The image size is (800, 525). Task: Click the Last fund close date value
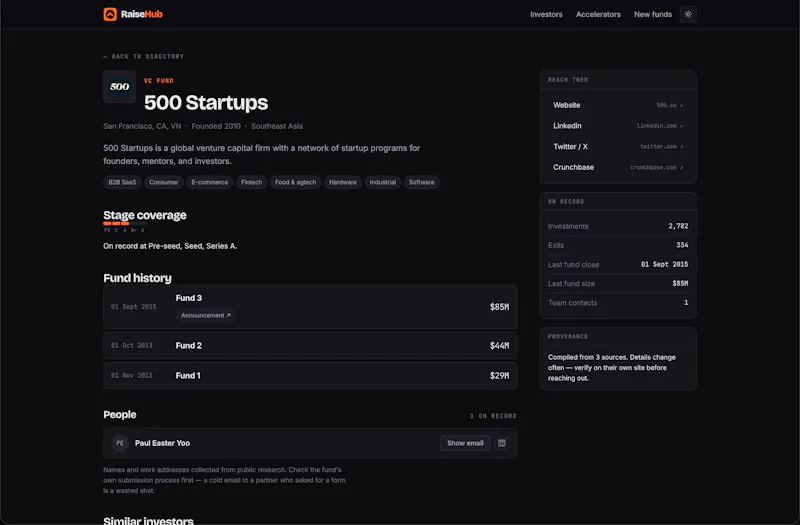coord(664,264)
